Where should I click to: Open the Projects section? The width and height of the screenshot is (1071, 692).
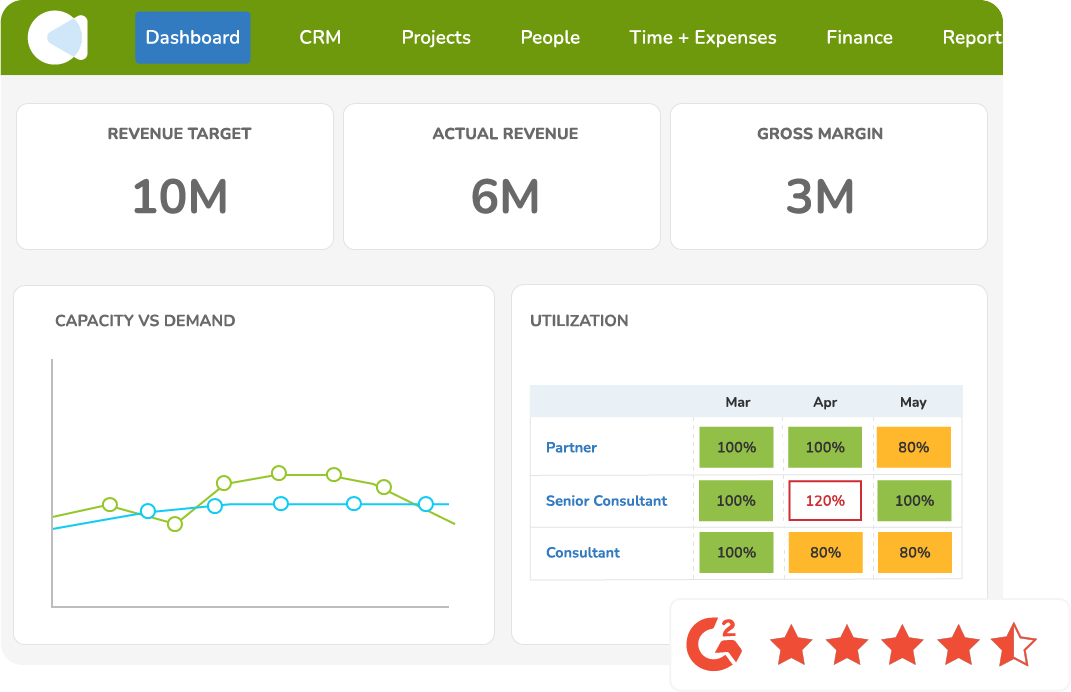click(x=436, y=37)
